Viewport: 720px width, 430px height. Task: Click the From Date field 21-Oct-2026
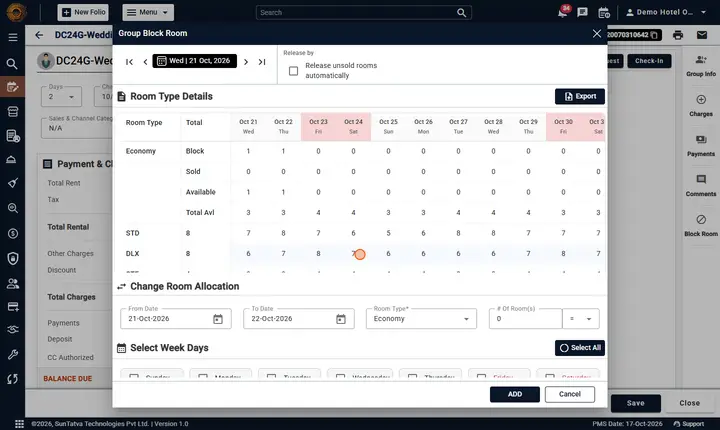pyautogui.click(x=176, y=319)
